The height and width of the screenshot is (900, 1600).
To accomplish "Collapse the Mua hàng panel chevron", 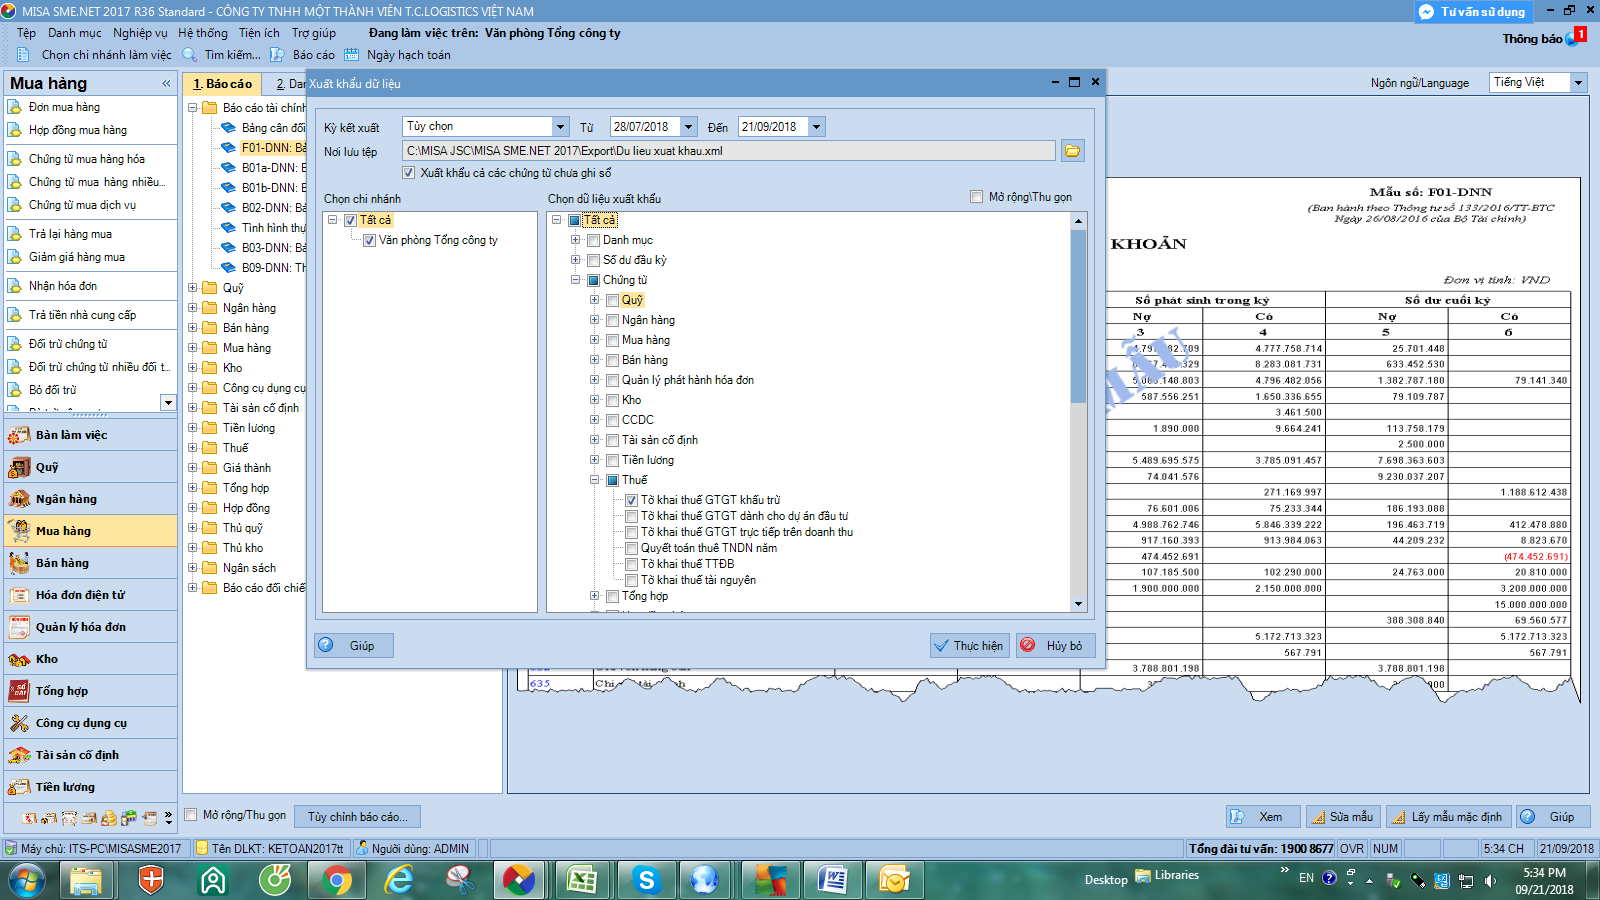I will pos(166,84).
